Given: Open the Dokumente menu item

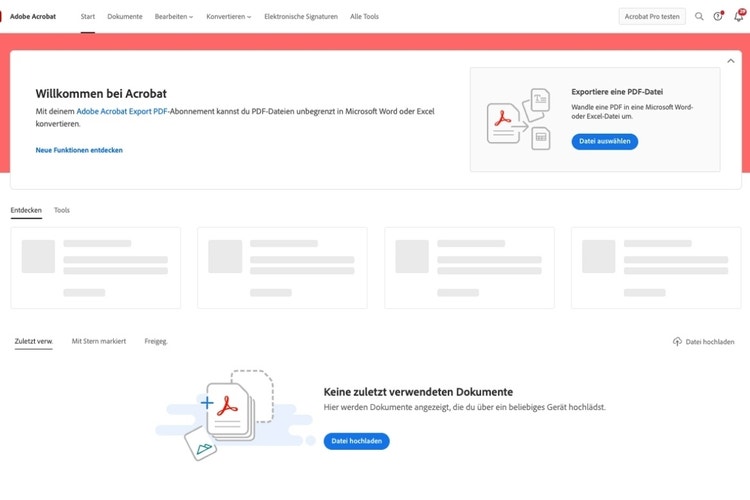Looking at the screenshot, I should [125, 16].
